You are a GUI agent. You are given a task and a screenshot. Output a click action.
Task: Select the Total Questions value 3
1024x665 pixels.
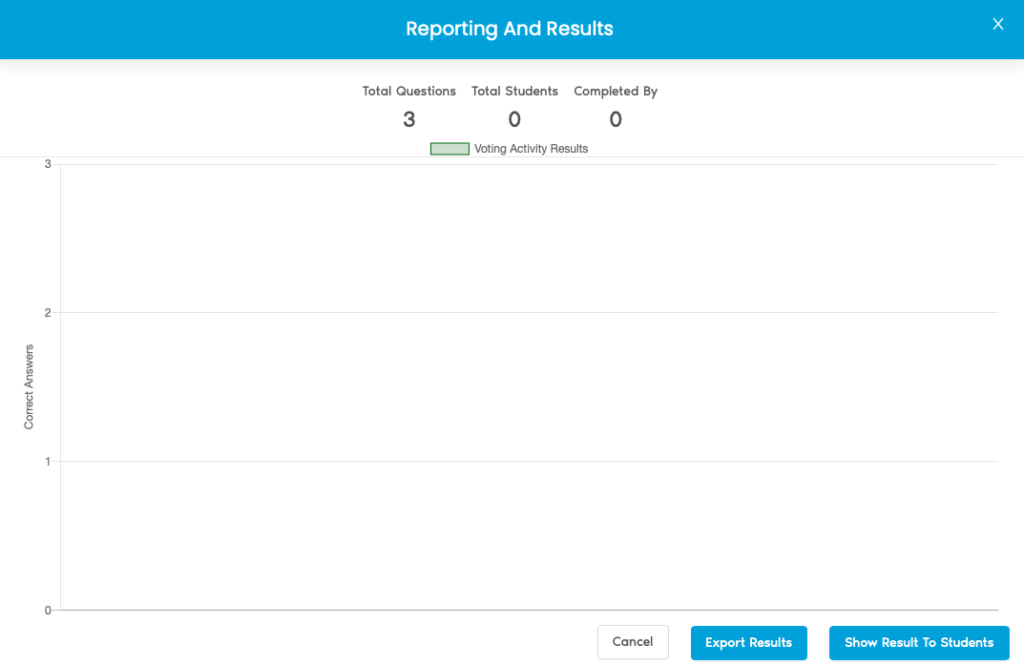pyautogui.click(x=409, y=120)
